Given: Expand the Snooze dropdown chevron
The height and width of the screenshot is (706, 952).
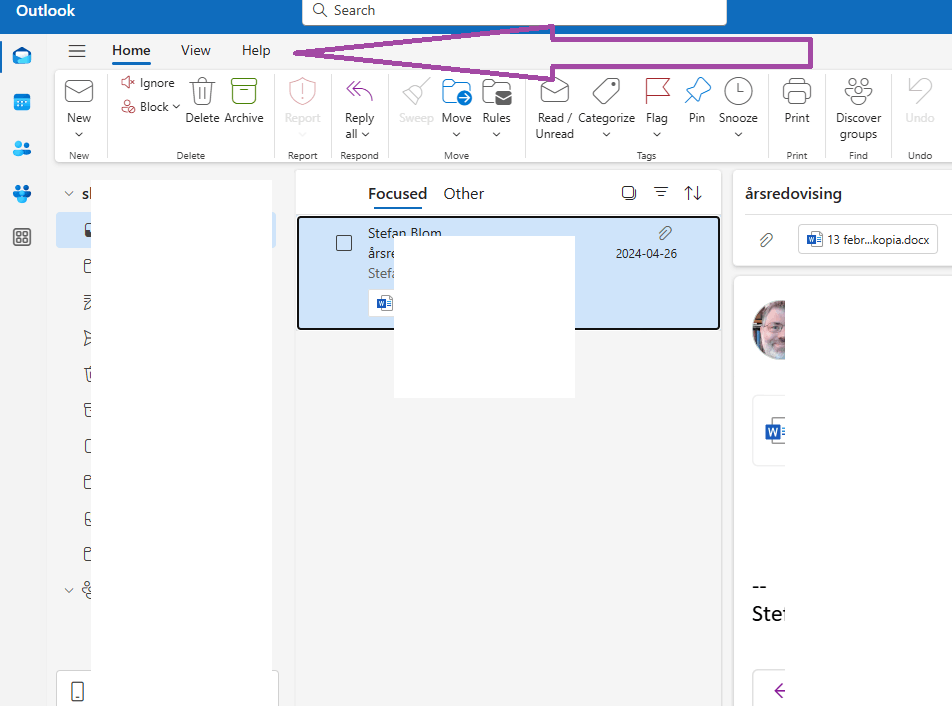Looking at the screenshot, I should pos(738,134).
